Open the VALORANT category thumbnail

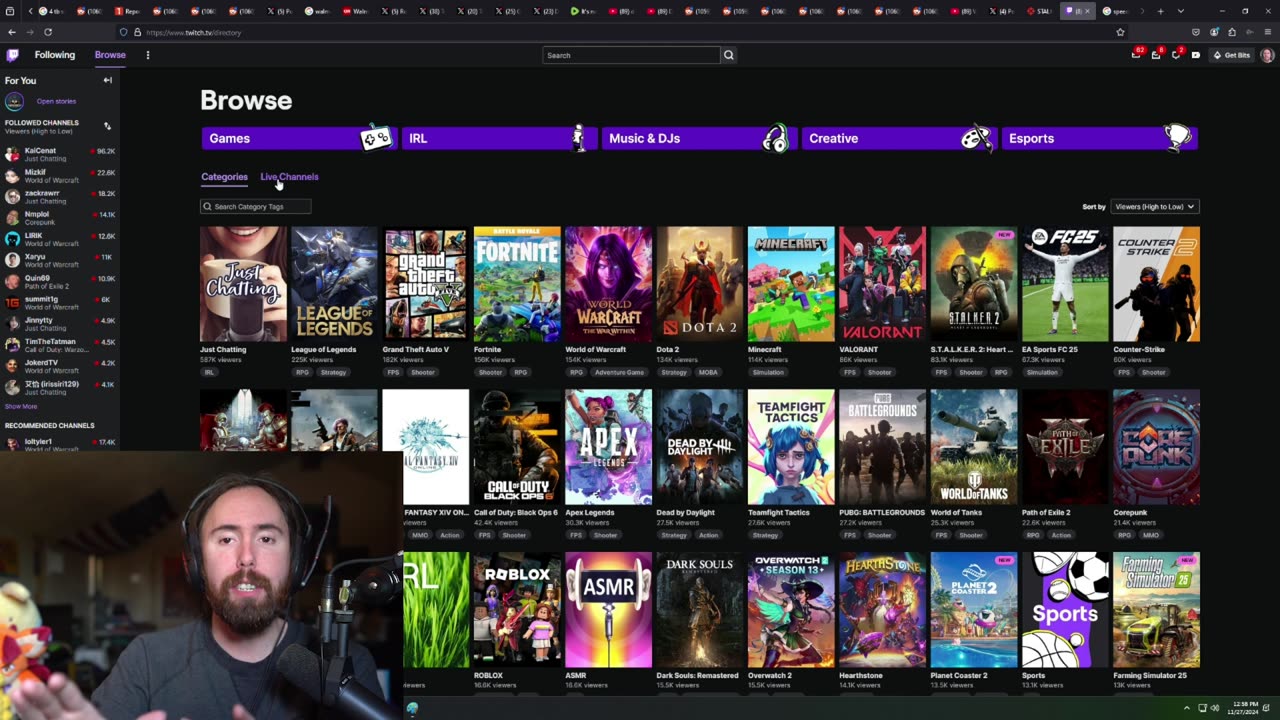882,284
